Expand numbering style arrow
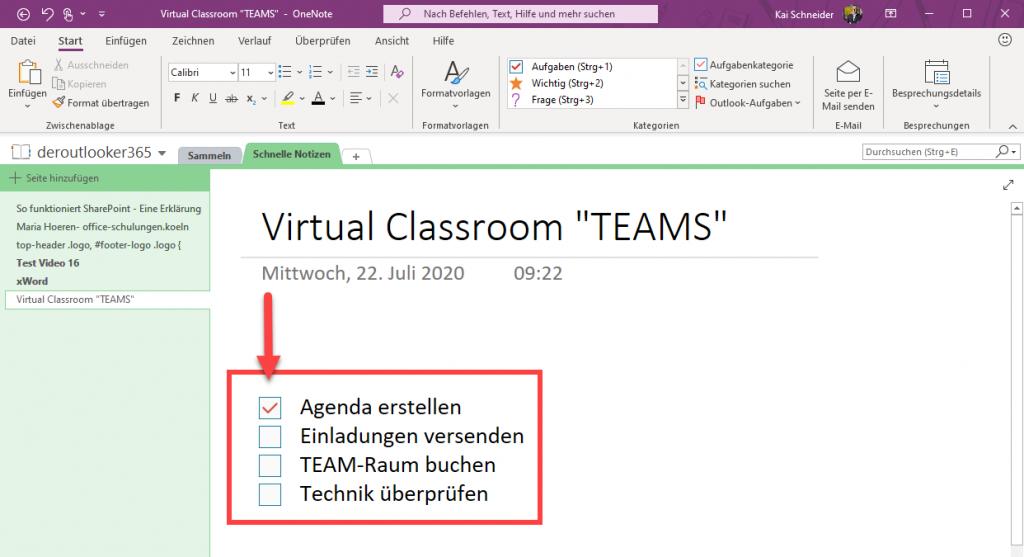1024x557 pixels. [x=330, y=72]
